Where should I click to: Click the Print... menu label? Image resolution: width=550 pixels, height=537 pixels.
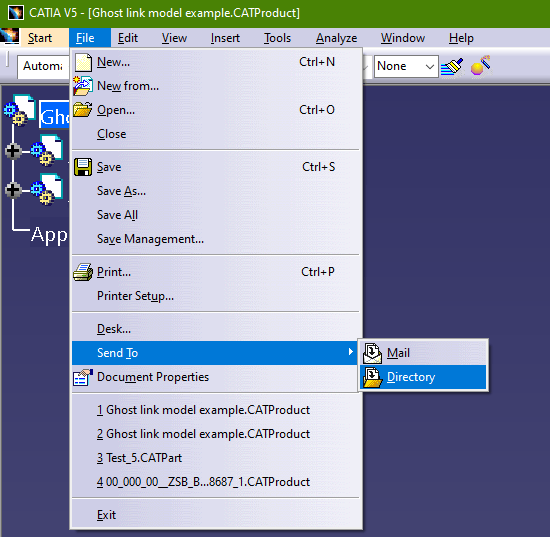point(114,272)
